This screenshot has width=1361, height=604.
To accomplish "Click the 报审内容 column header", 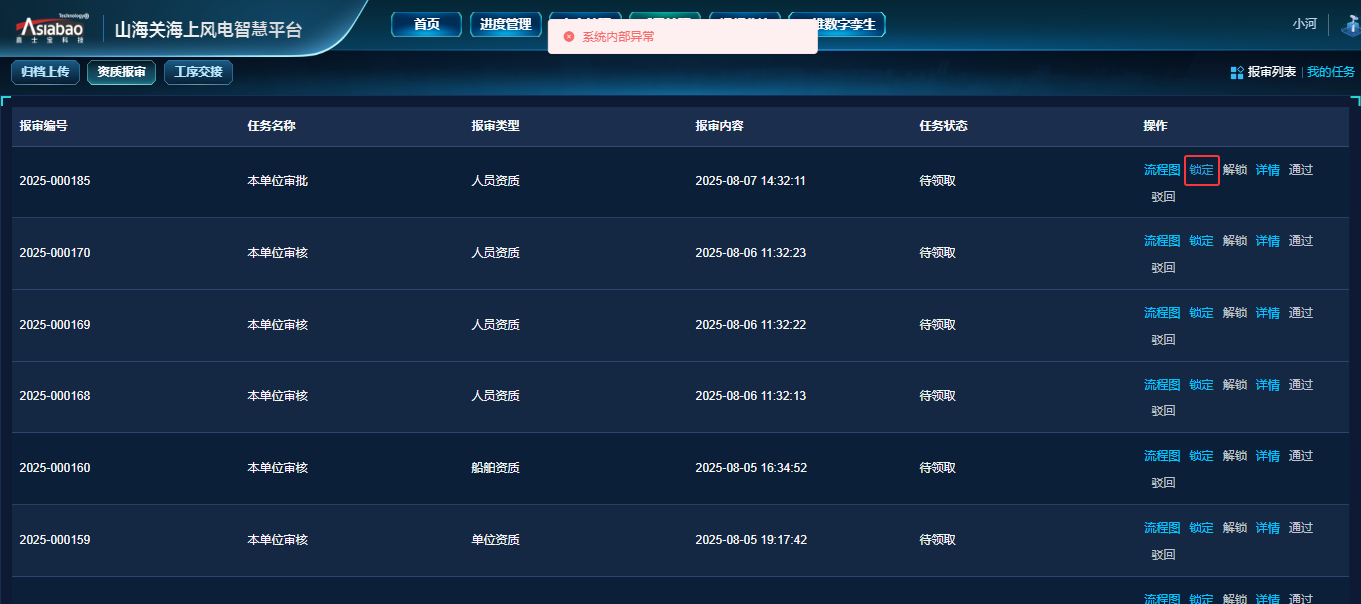I will tap(719, 126).
